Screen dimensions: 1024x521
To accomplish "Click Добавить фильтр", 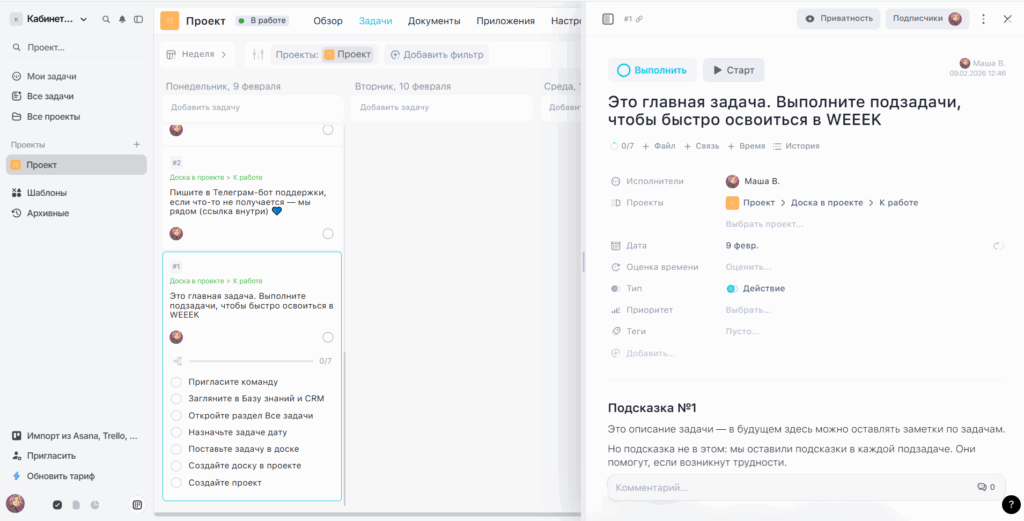I will tap(436, 55).
